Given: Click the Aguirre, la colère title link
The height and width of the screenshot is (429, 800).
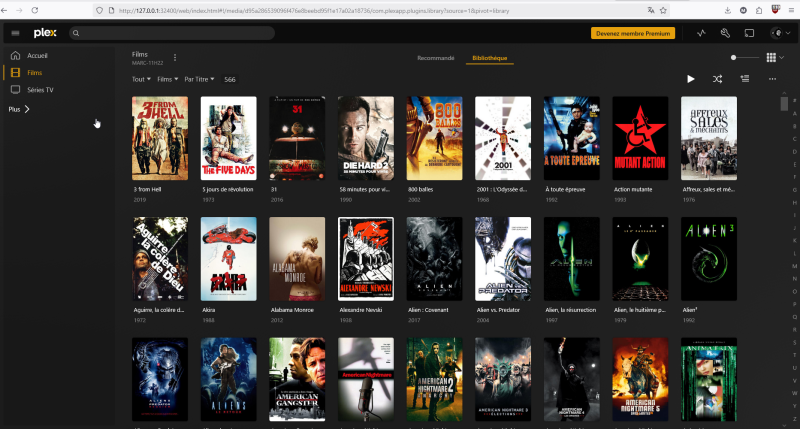Looking at the screenshot, I should tap(159, 310).
